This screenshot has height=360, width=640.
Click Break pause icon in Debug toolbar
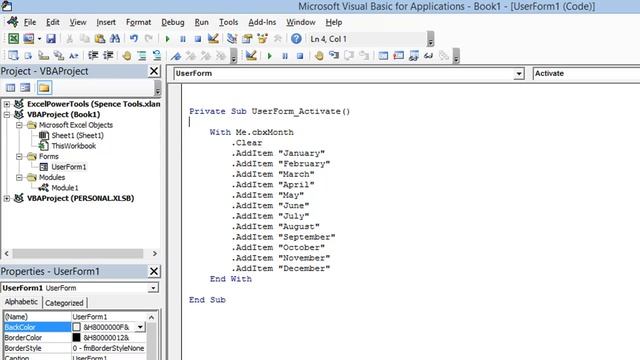point(285,56)
